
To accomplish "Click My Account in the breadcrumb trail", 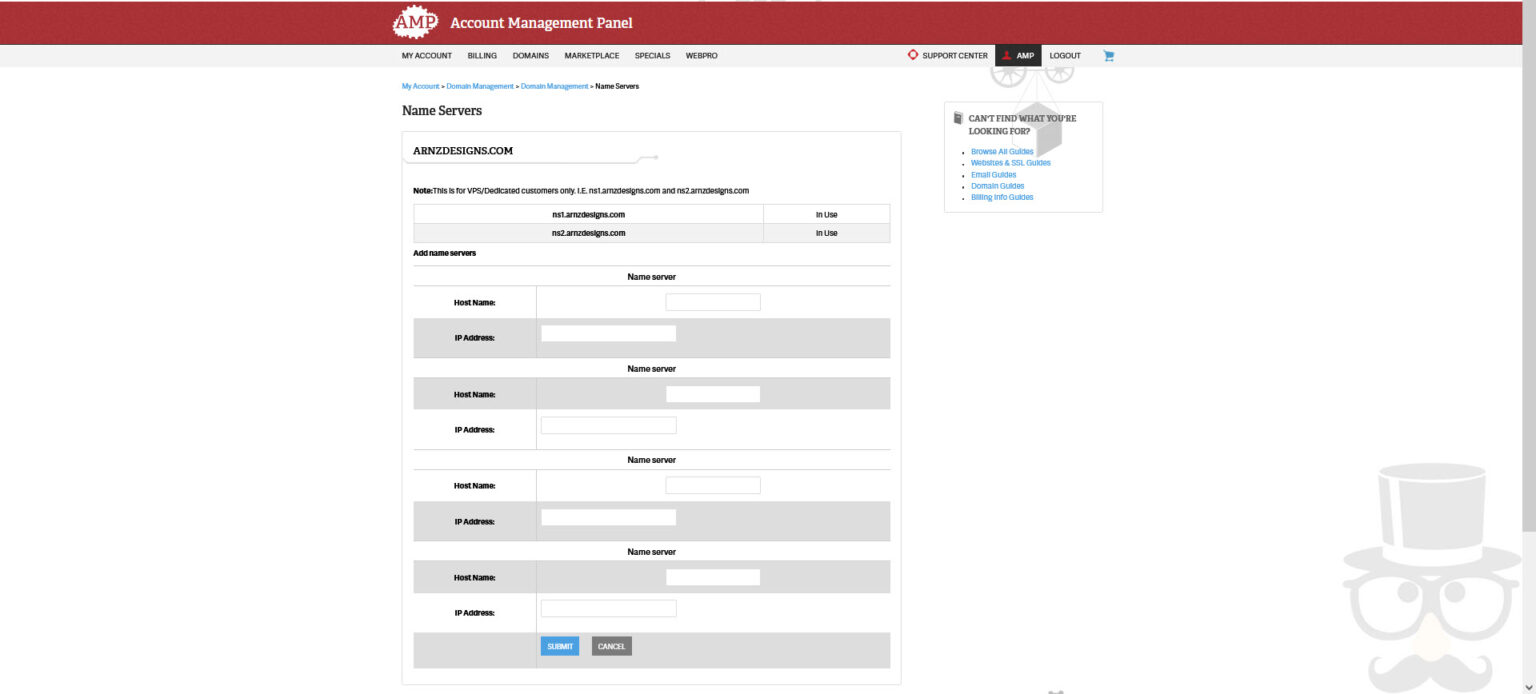I will point(420,86).
